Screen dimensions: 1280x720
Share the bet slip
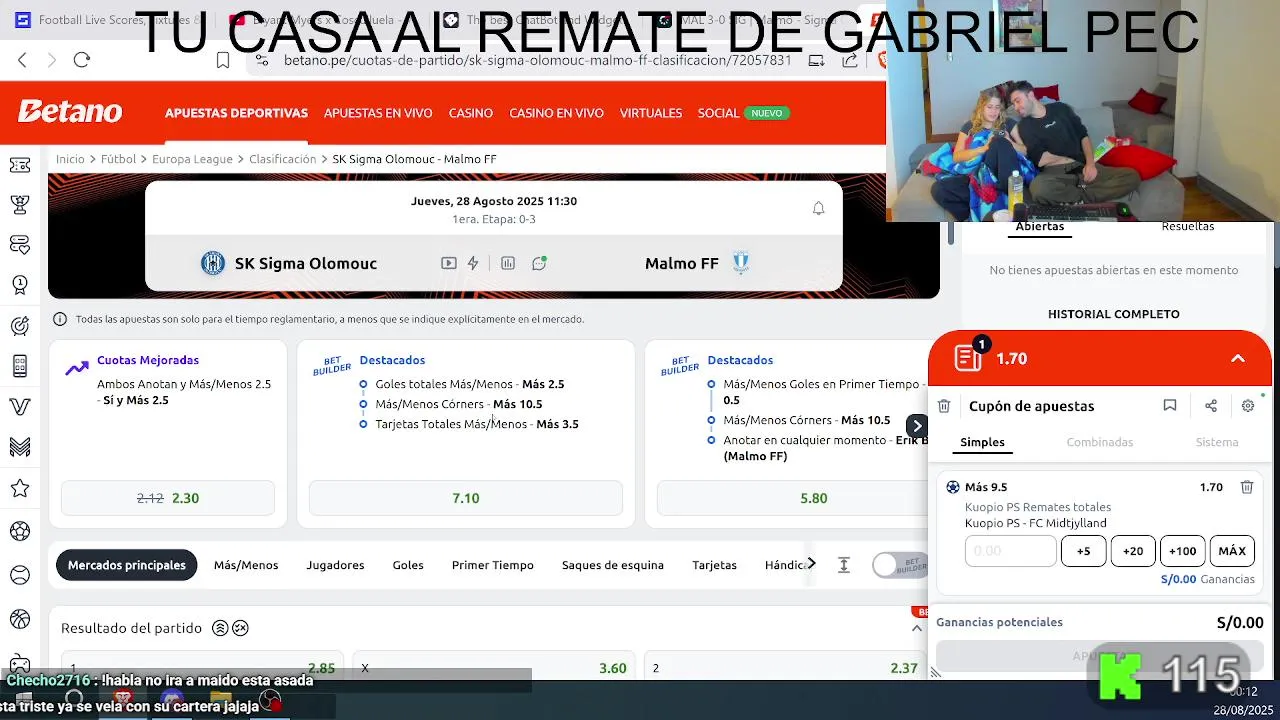(x=1211, y=405)
